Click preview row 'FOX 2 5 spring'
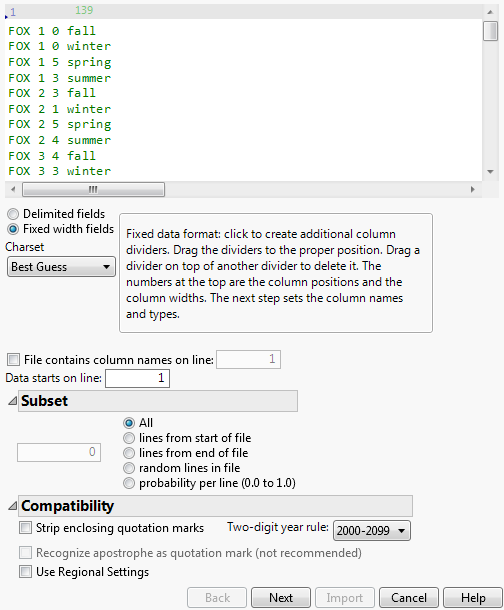This screenshot has width=504, height=610. (60, 124)
